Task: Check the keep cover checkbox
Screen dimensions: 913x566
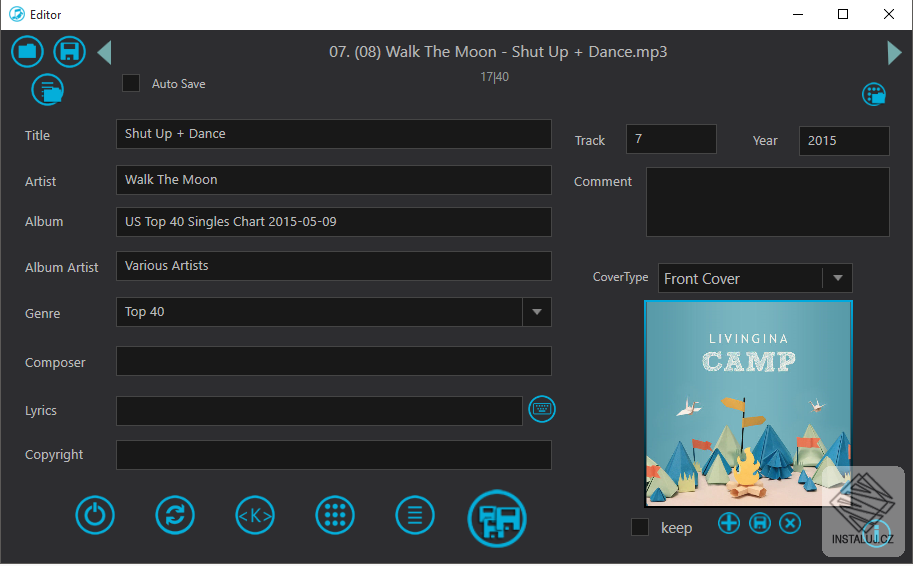Action: pos(640,527)
